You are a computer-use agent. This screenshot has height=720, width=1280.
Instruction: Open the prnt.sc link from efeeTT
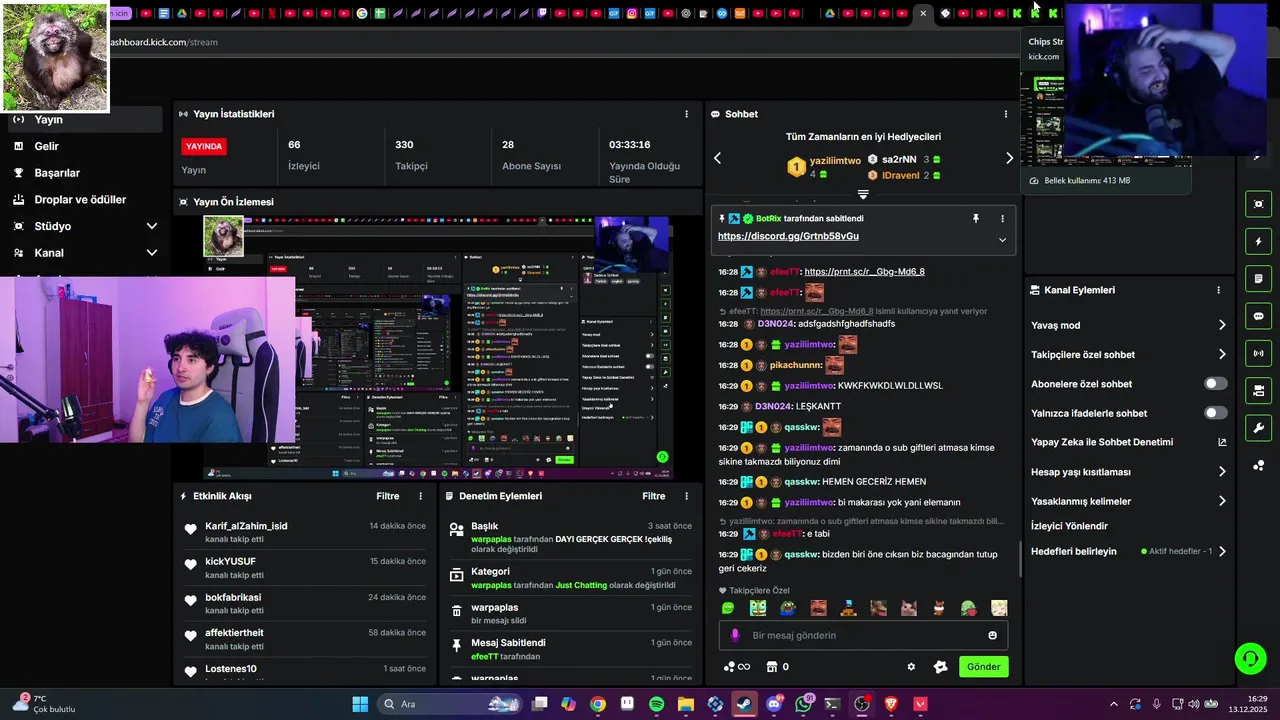pos(864,271)
